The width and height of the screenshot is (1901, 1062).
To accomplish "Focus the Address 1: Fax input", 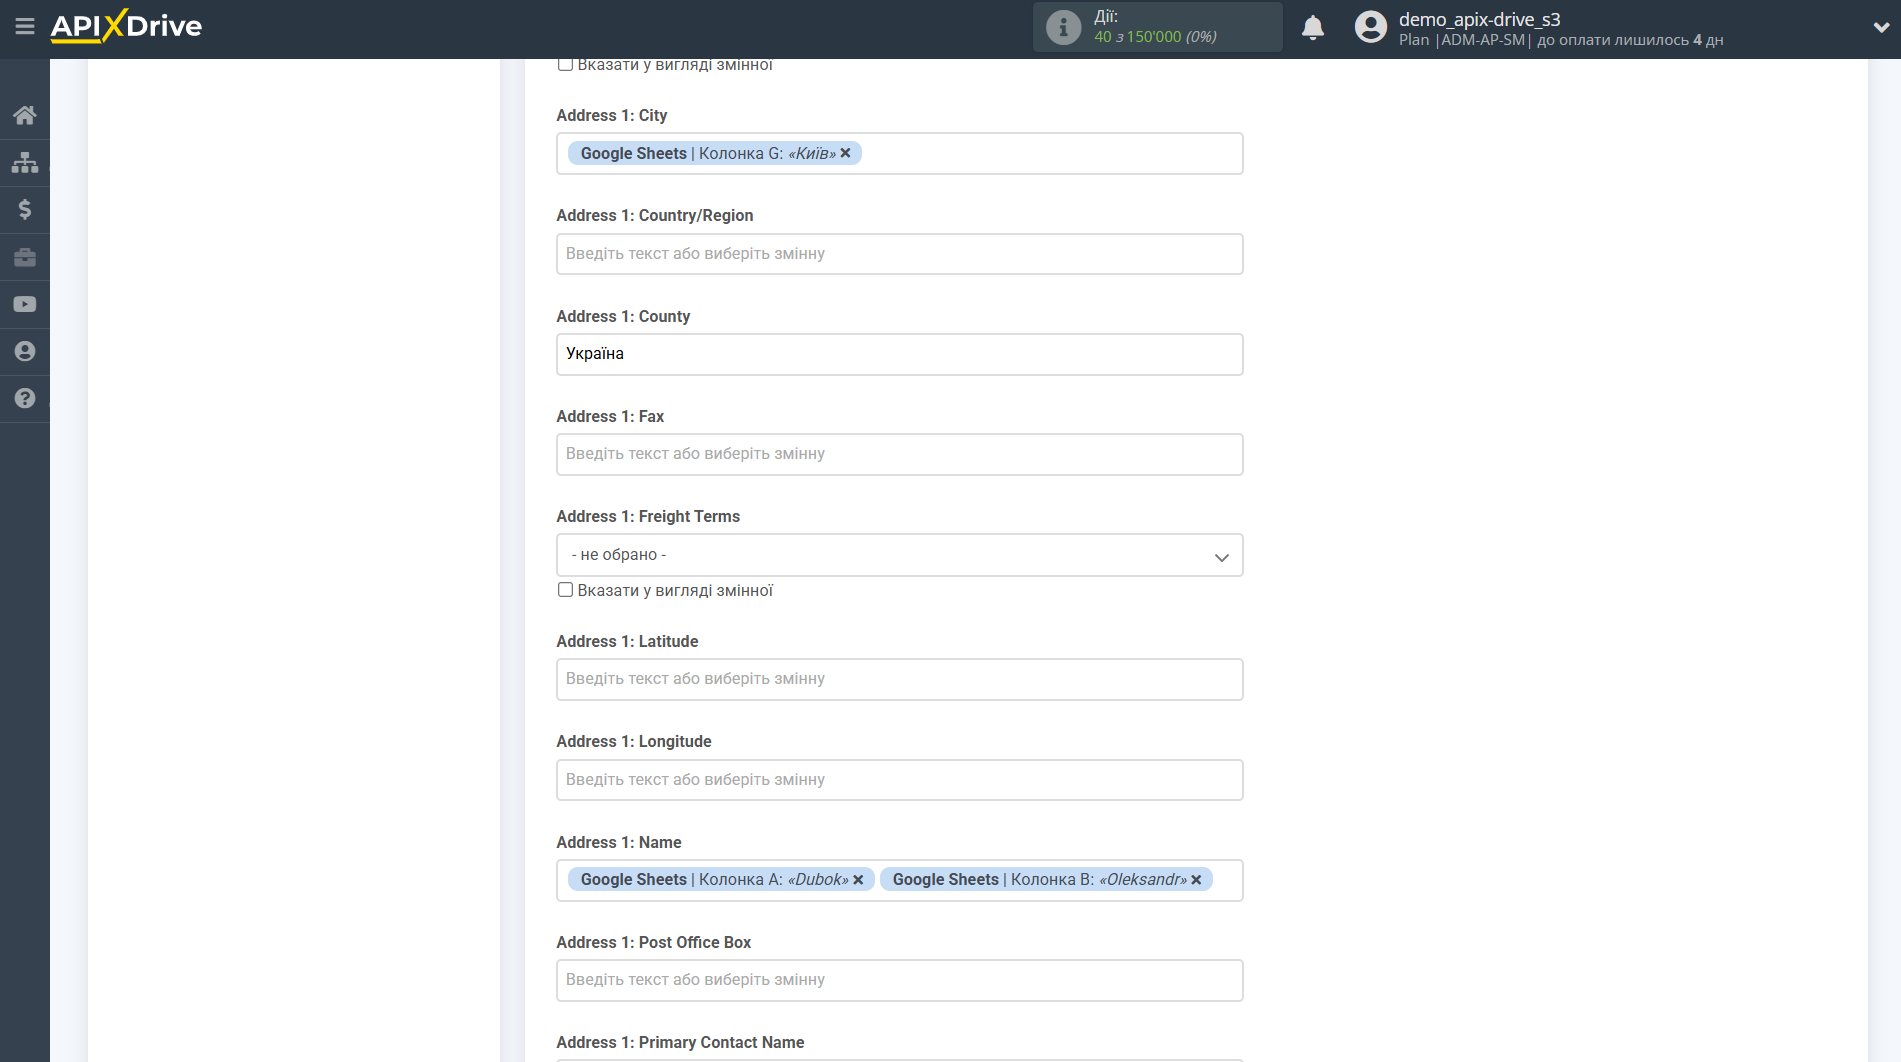I will coord(900,454).
